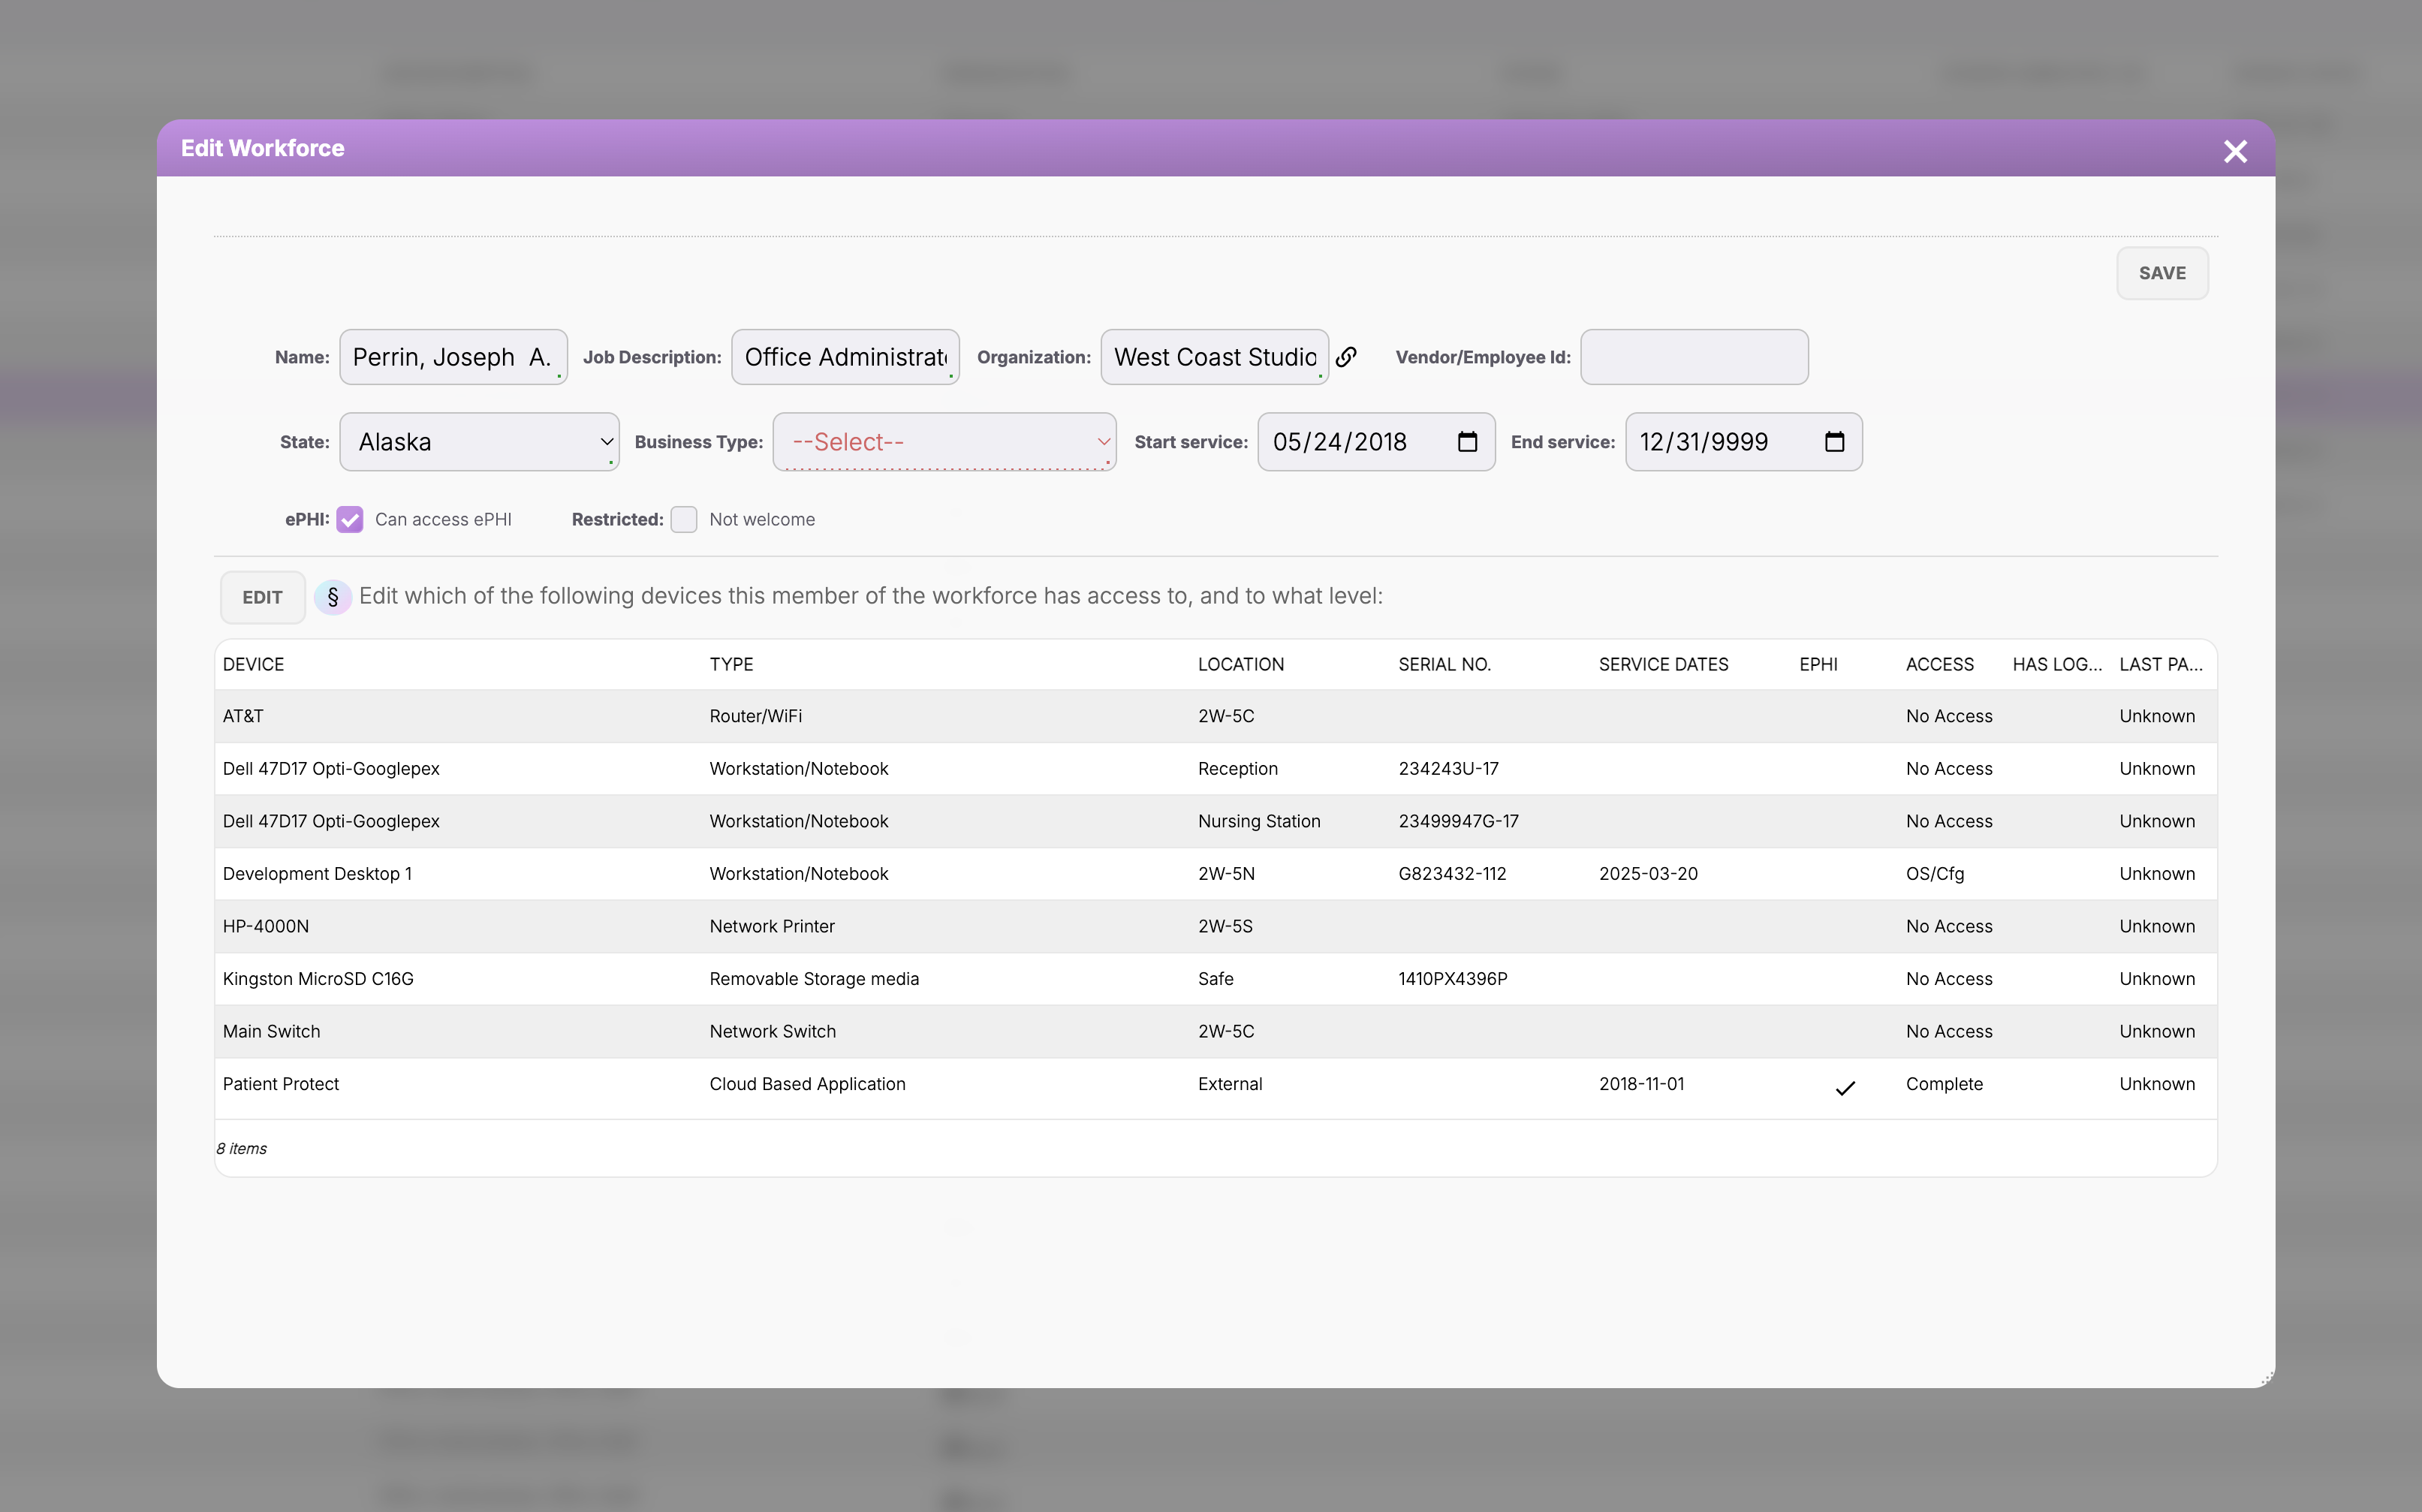Sort by the LOCATION column header
Viewport: 2422px width, 1512px height.
click(x=1240, y=664)
